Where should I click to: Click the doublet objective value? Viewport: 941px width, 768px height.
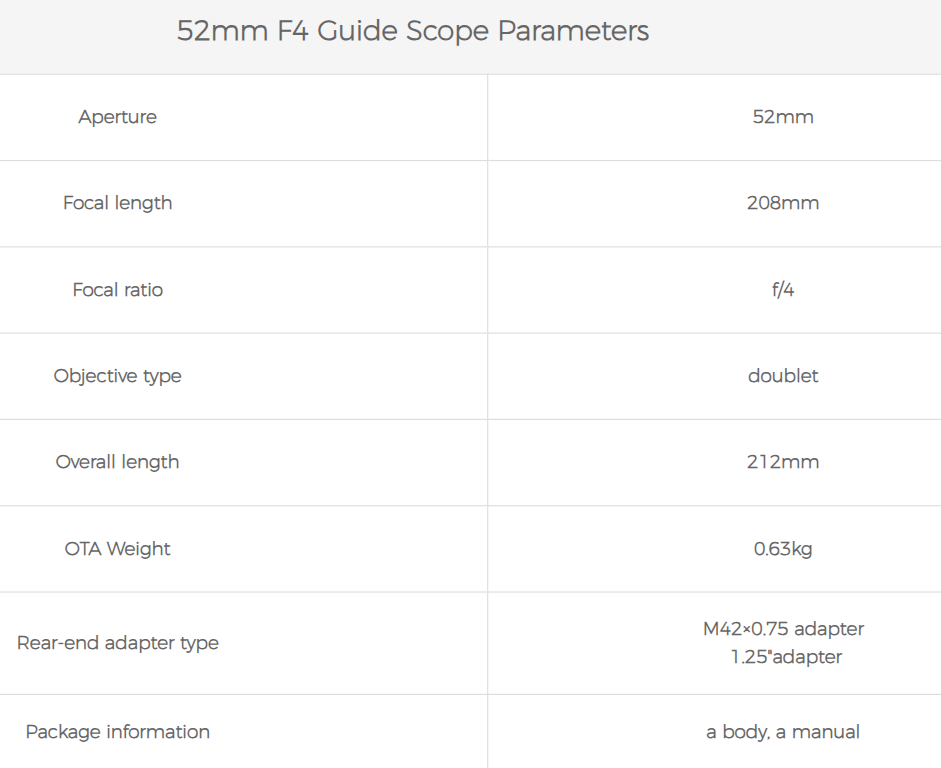click(x=783, y=376)
